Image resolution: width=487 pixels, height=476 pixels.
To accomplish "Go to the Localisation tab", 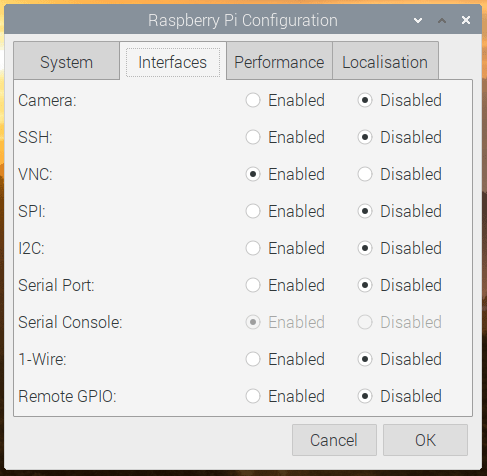I will click(385, 62).
